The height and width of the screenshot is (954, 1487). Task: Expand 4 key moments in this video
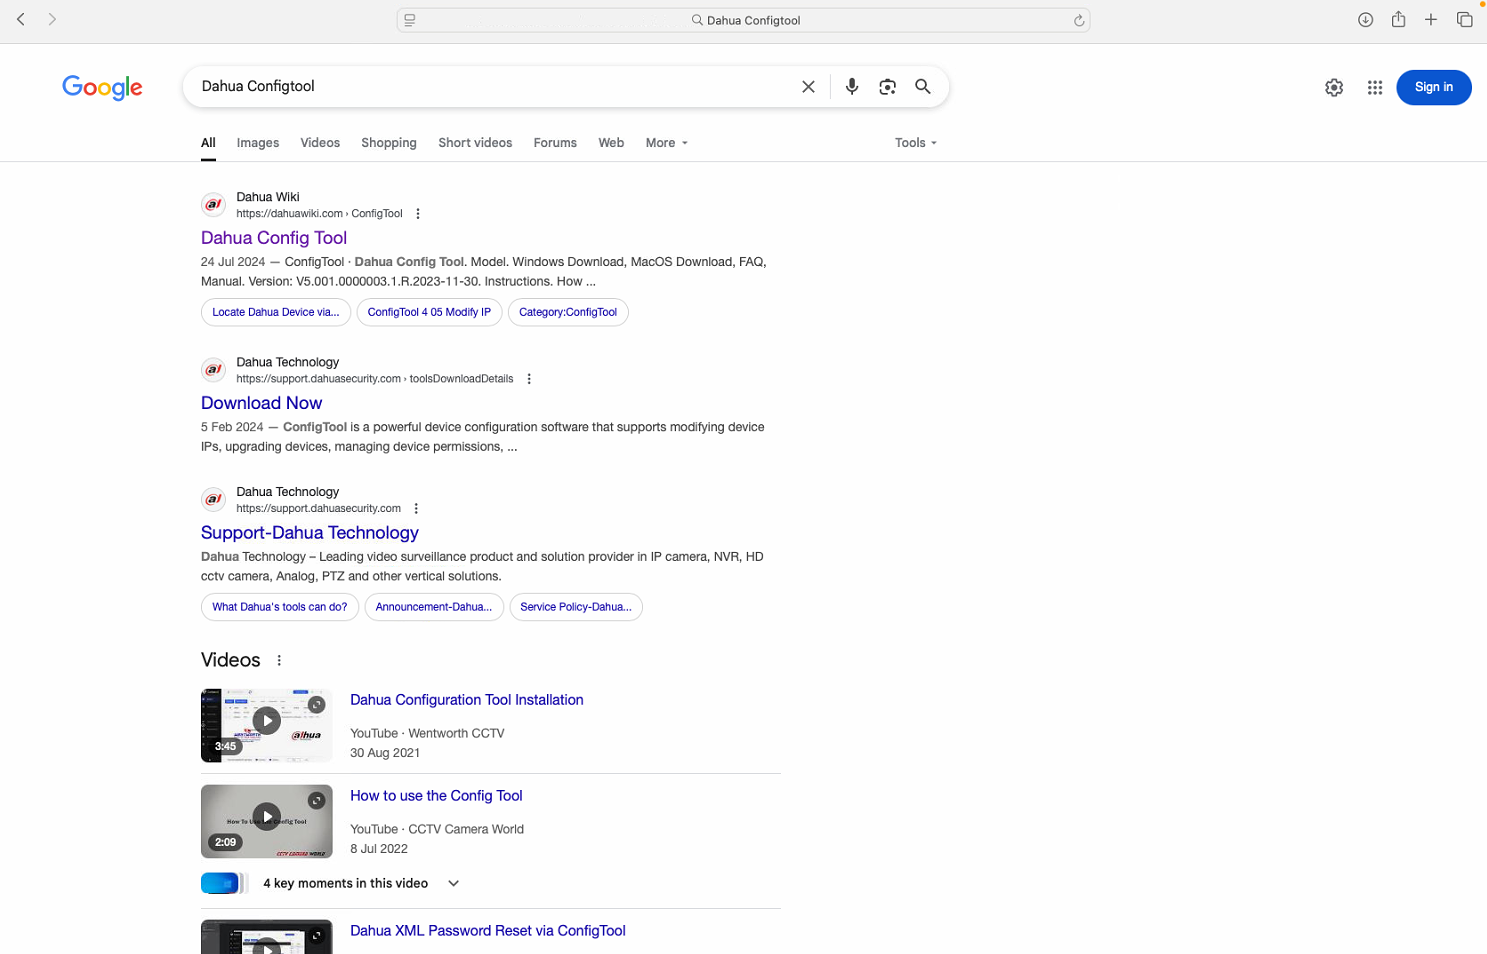[453, 883]
